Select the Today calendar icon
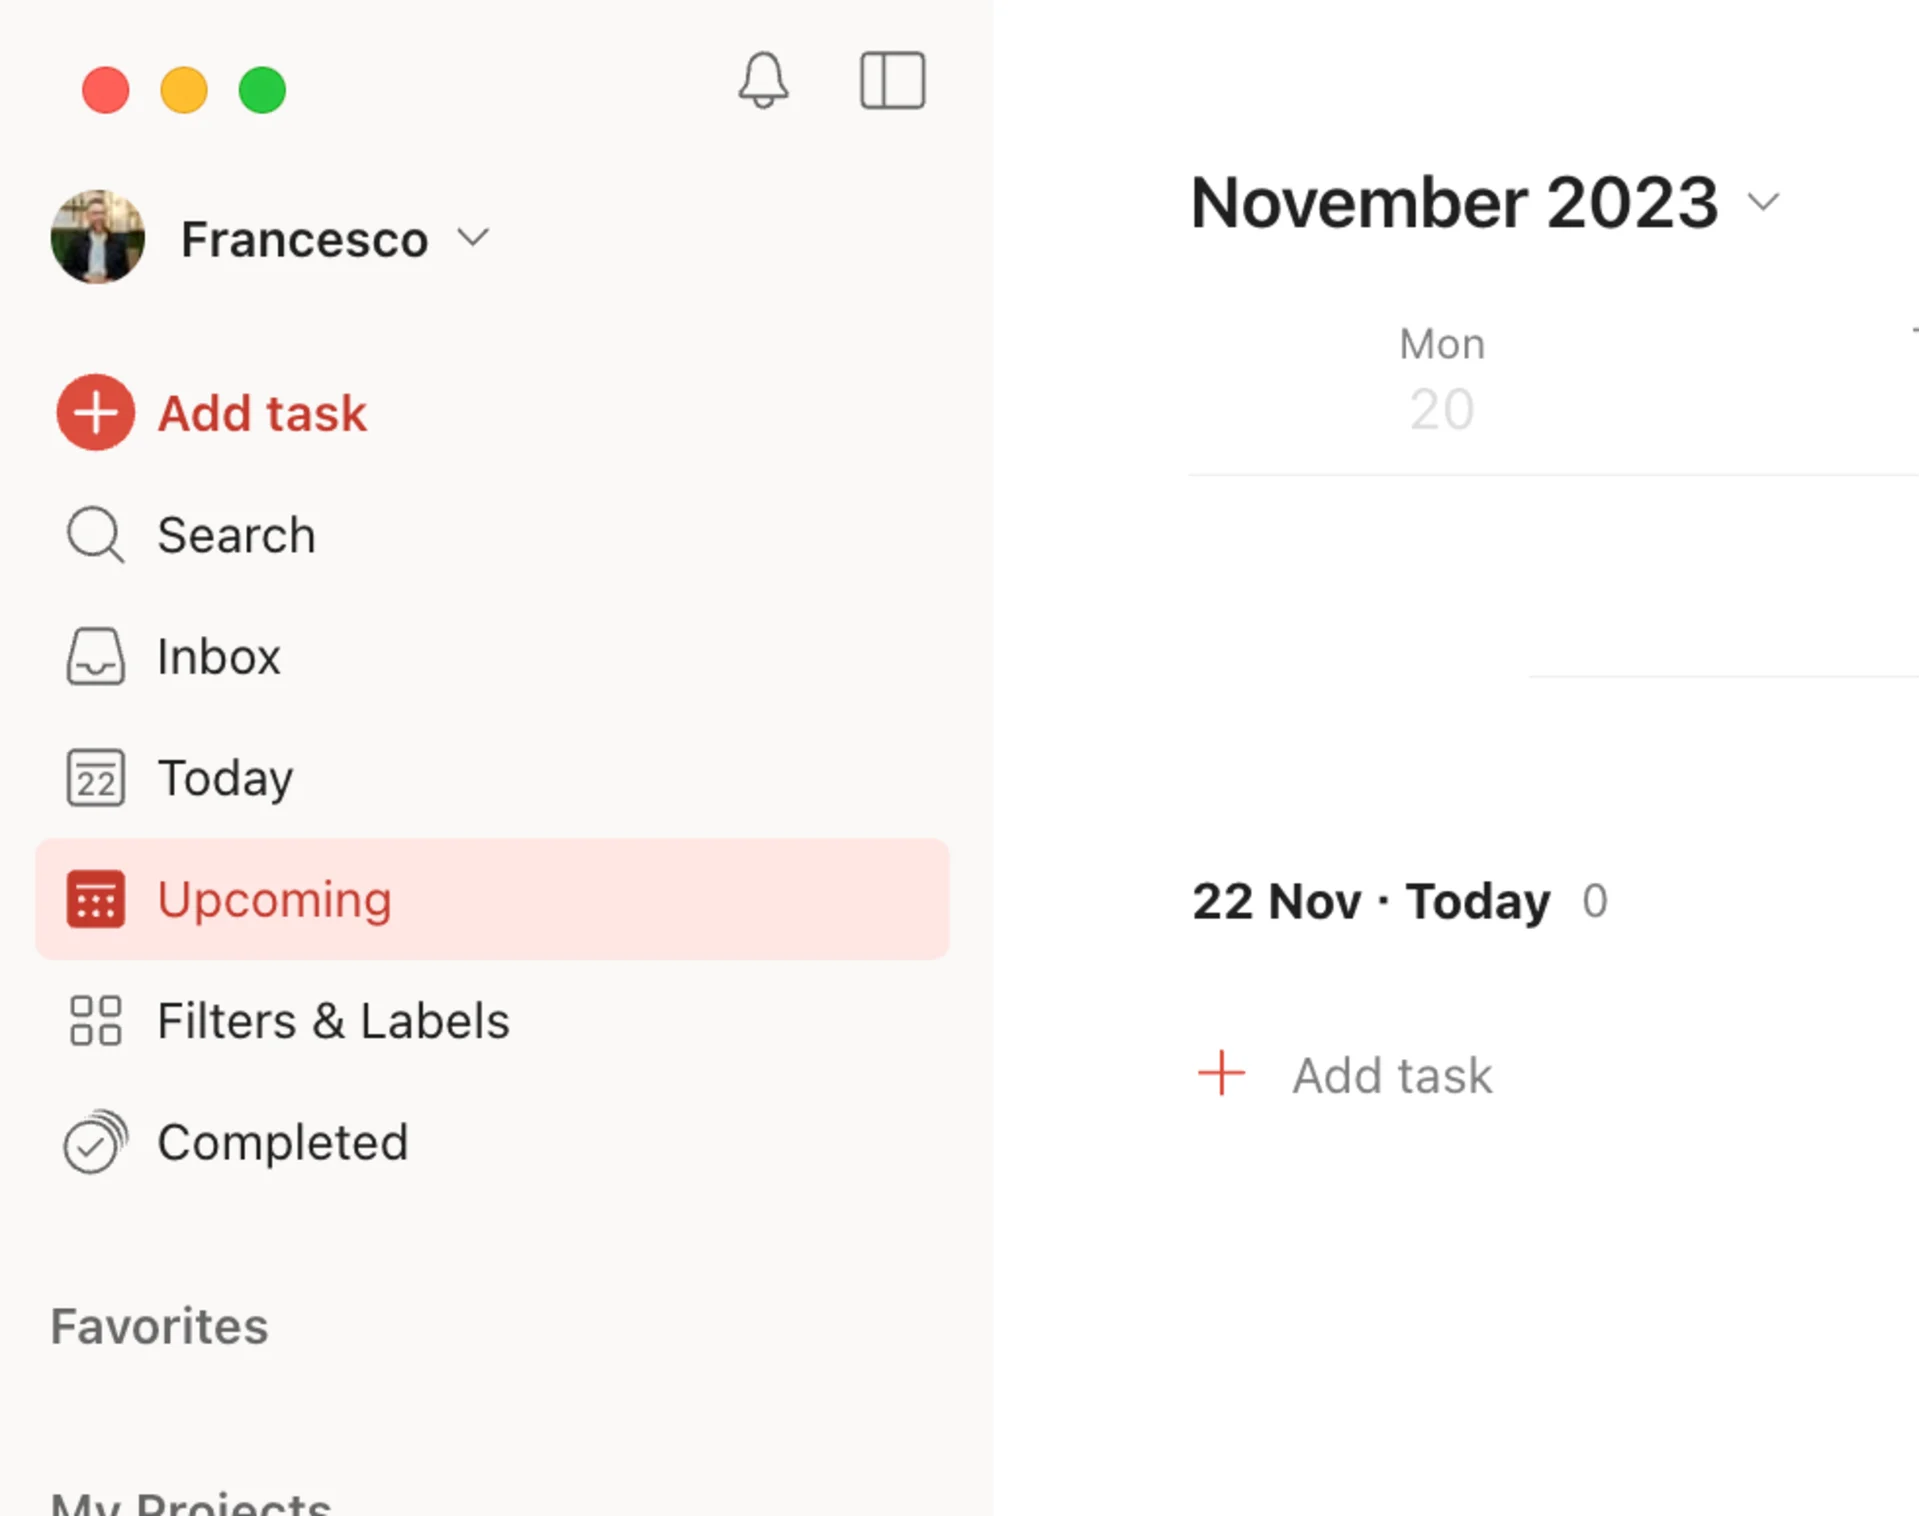 (x=94, y=779)
